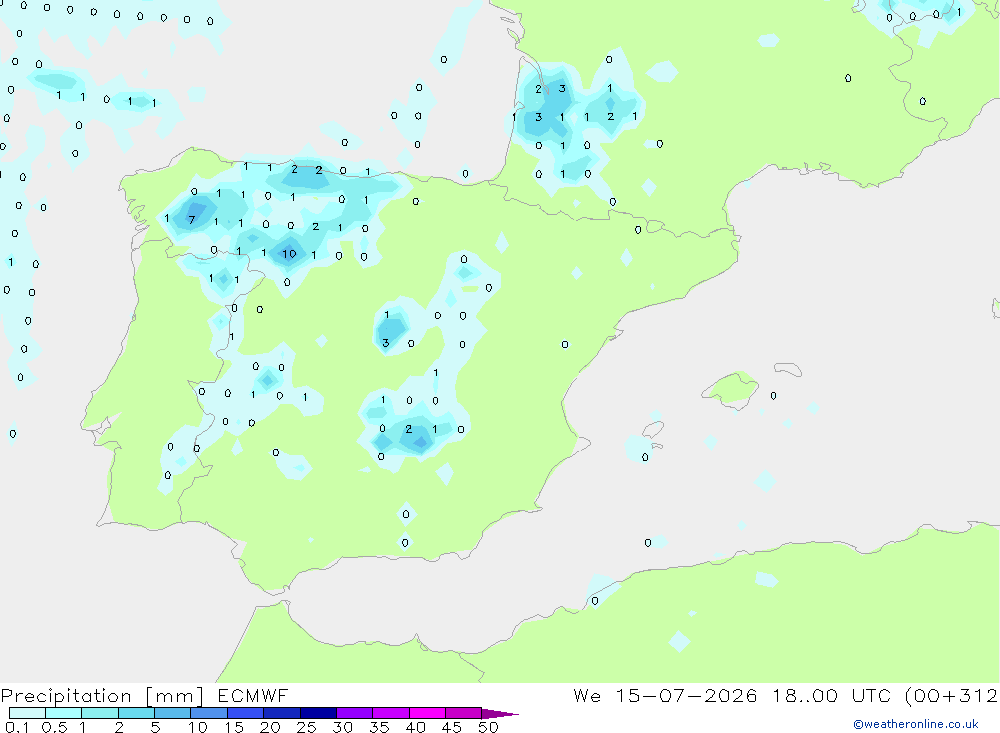Click the 0.5–1 mm legend color box
Viewport: 1000px width, 733px height.
click(x=64, y=713)
